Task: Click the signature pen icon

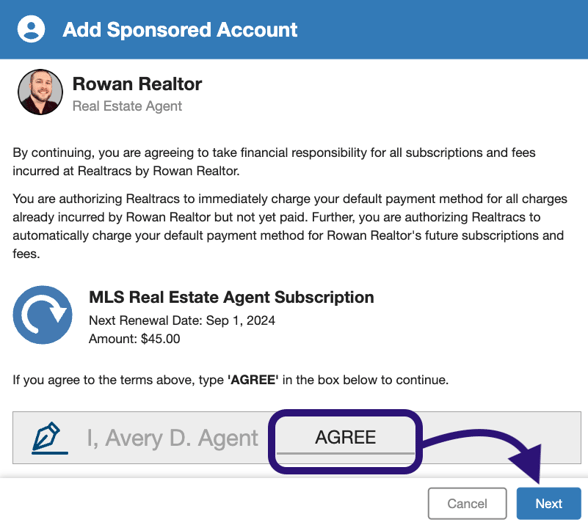Action: [50, 438]
